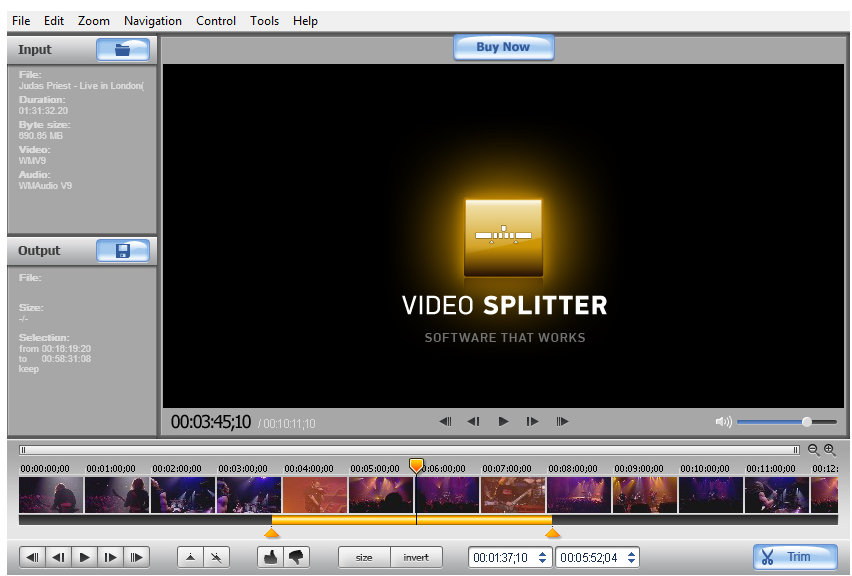Click the 00:04:00;00 timeline thumbnail
This screenshot has width=852, height=576.
tap(314, 494)
